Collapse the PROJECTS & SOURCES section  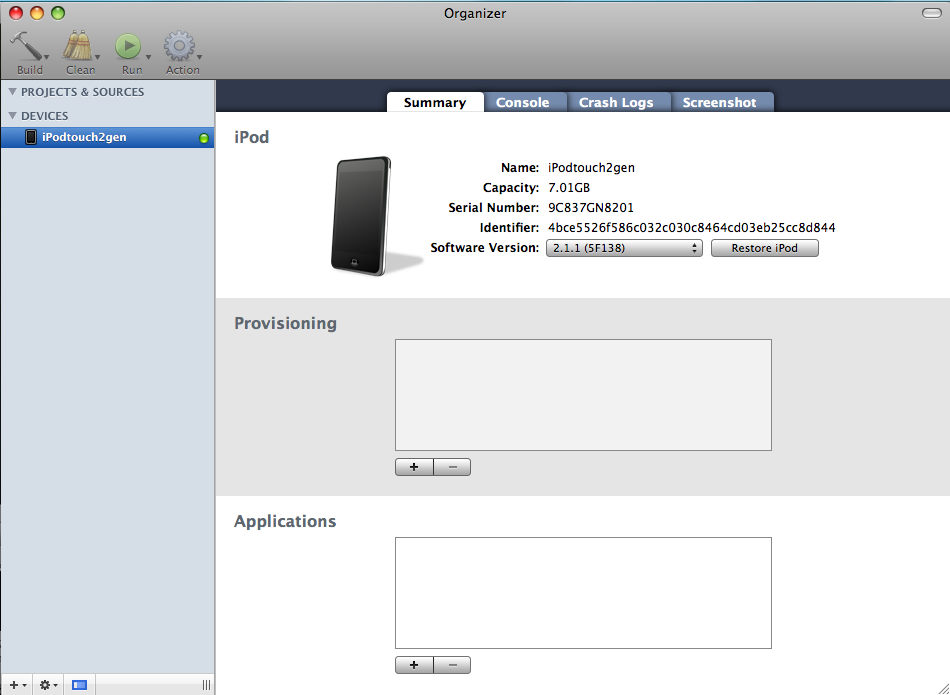pyautogui.click(x=12, y=91)
